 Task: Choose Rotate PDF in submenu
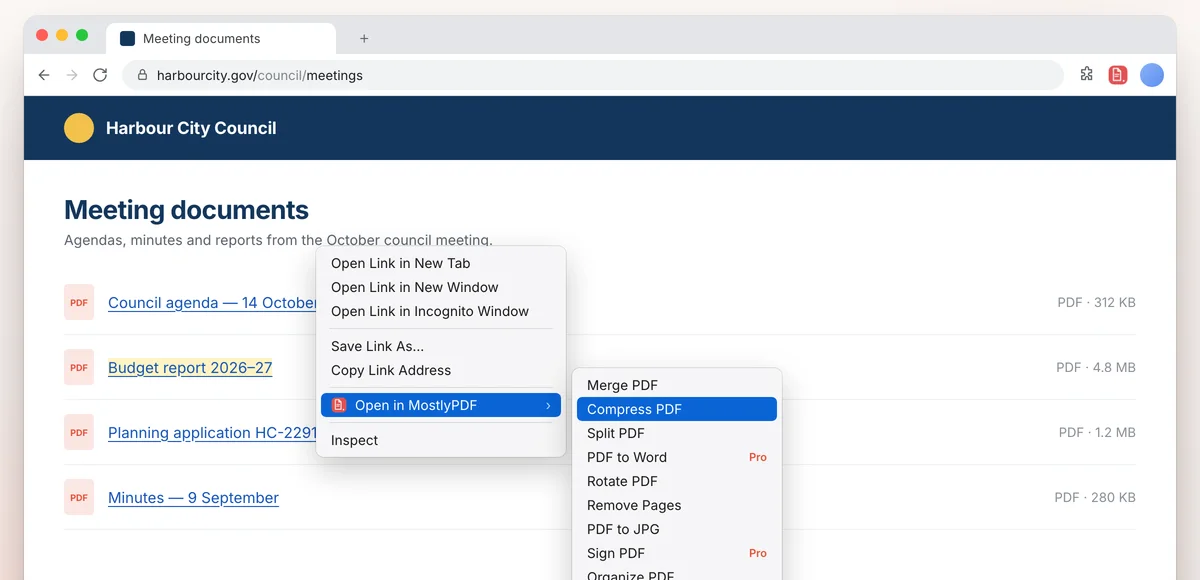coord(677,481)
